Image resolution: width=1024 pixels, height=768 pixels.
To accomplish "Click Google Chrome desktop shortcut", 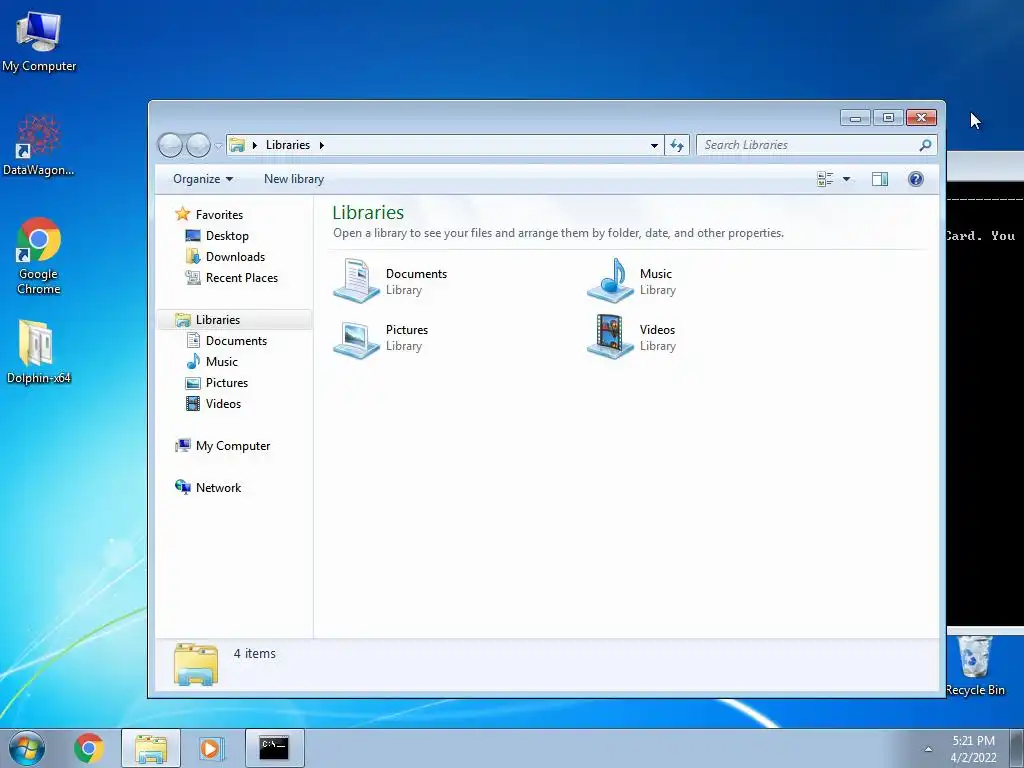I will tap(39, 256).
